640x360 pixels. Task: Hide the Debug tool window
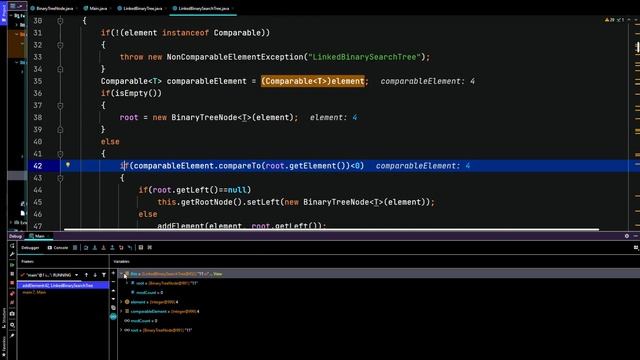point(636,236)
